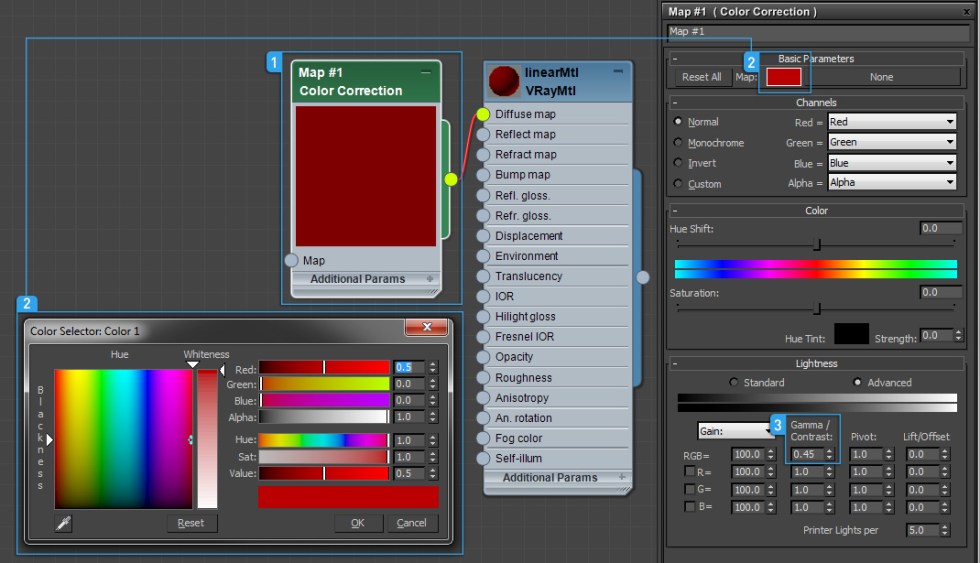Click the Anisotropy input socket
This screenshot has height=563, width=980.
[x=483, y=397]
